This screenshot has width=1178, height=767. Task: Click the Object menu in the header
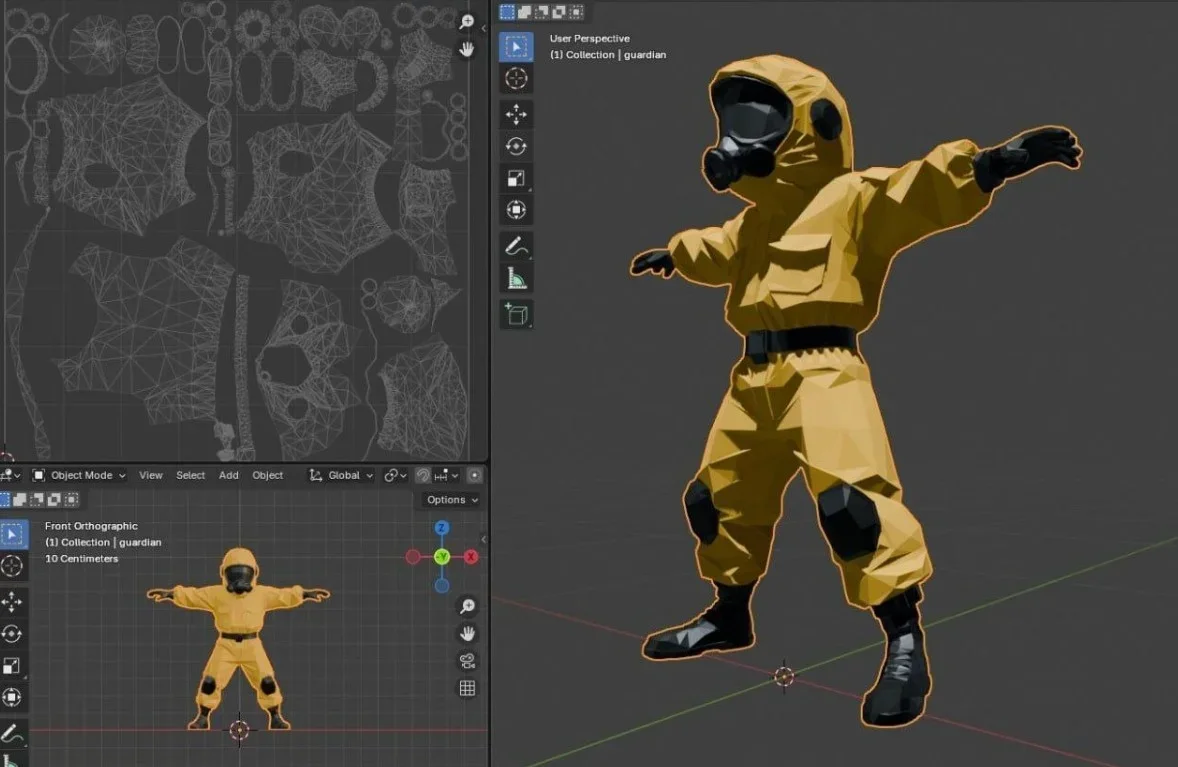coord(267,476)
